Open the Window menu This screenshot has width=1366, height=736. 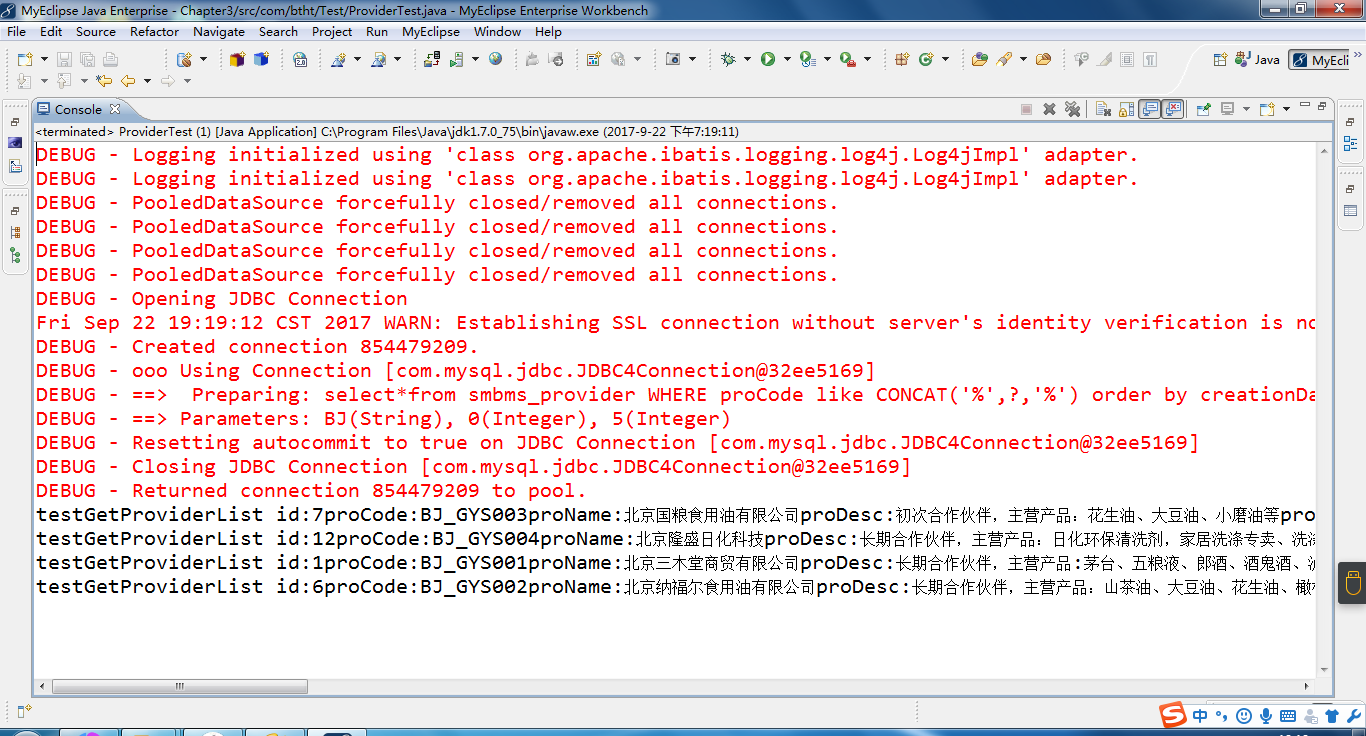pos(497,31)
